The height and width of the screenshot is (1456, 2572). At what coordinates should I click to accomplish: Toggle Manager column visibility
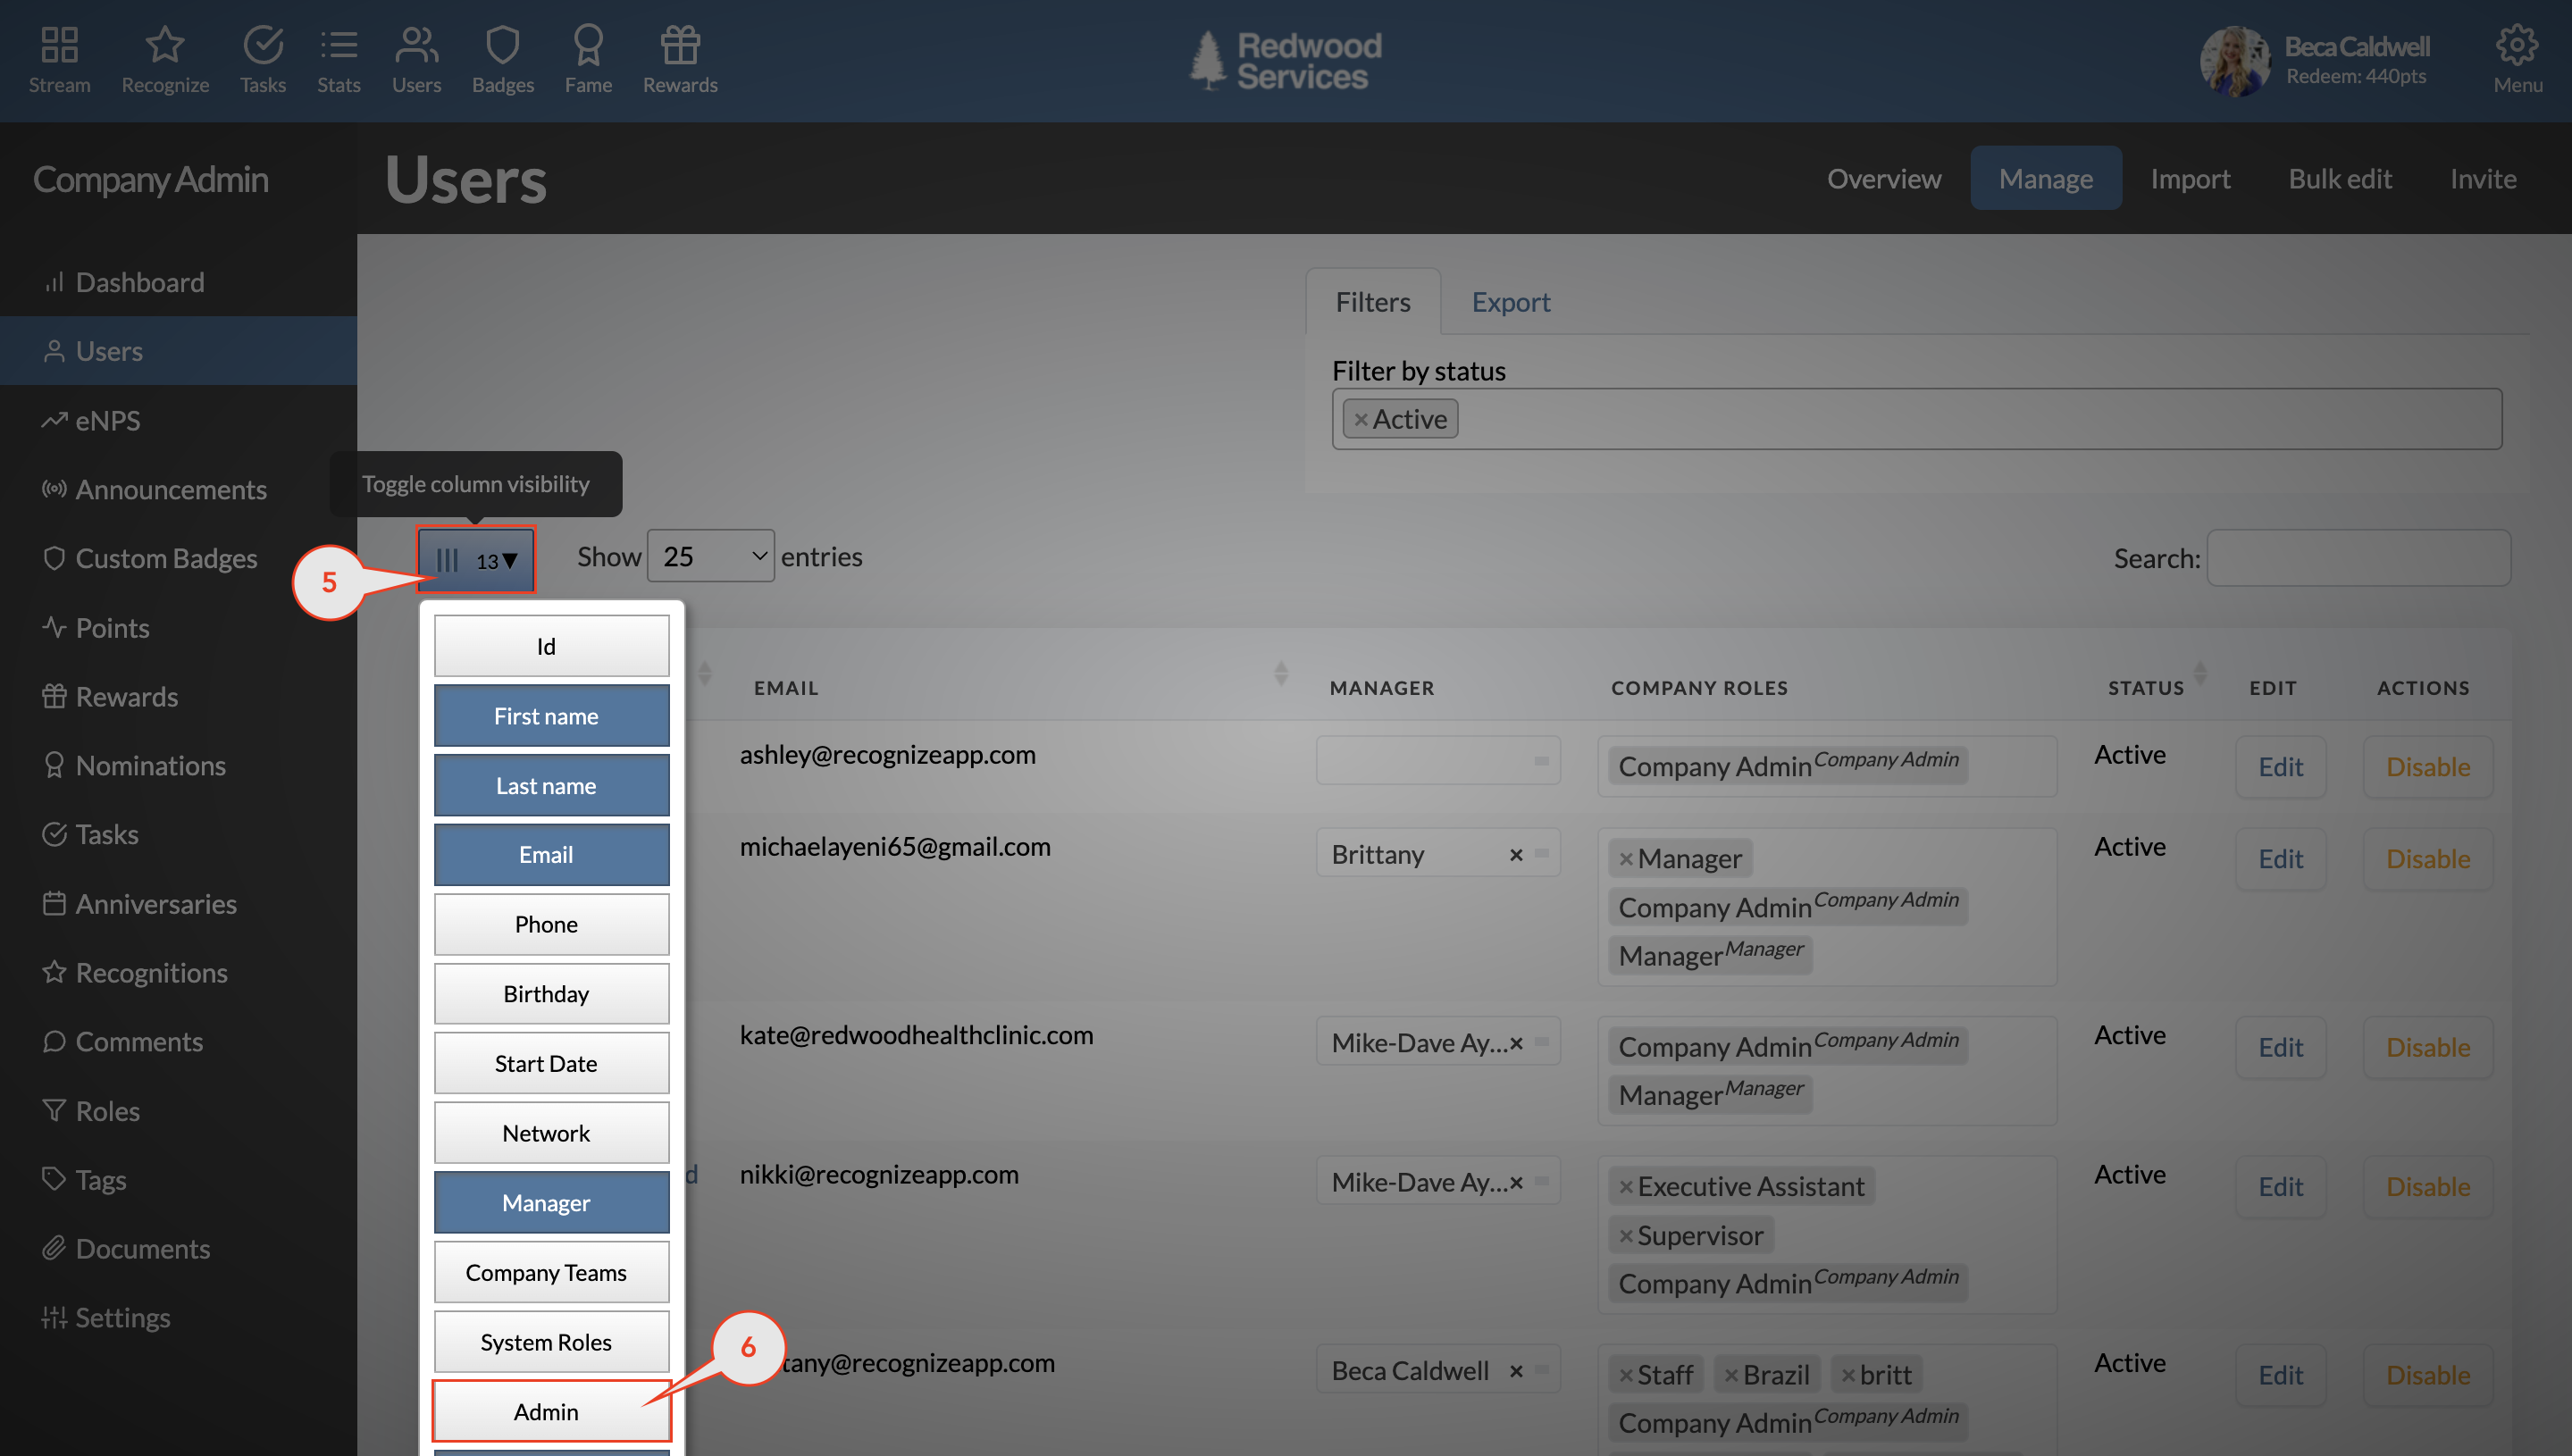click(551, 1203)
